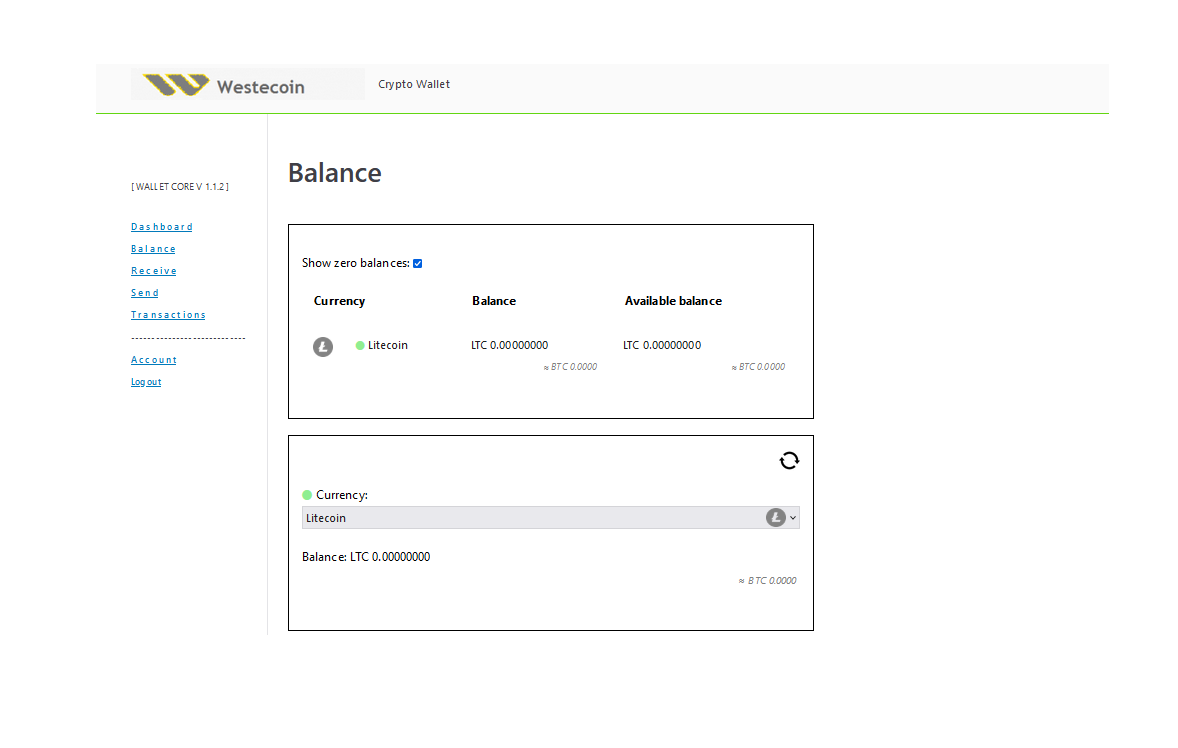Click the Currency column header
1178x748 pixels.
(x=340, y=301)
